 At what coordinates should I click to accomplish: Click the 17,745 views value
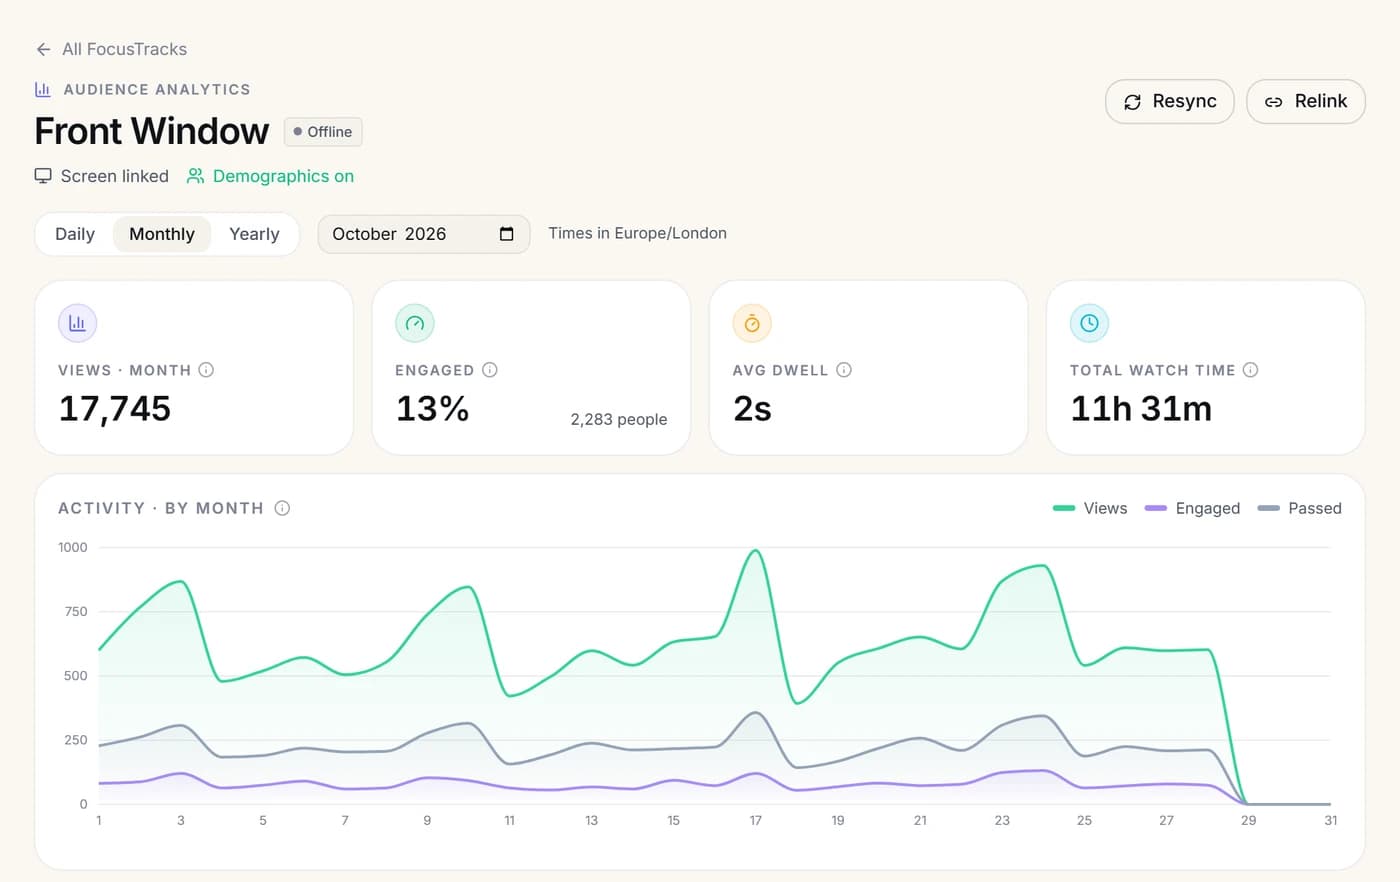point(115,408)
